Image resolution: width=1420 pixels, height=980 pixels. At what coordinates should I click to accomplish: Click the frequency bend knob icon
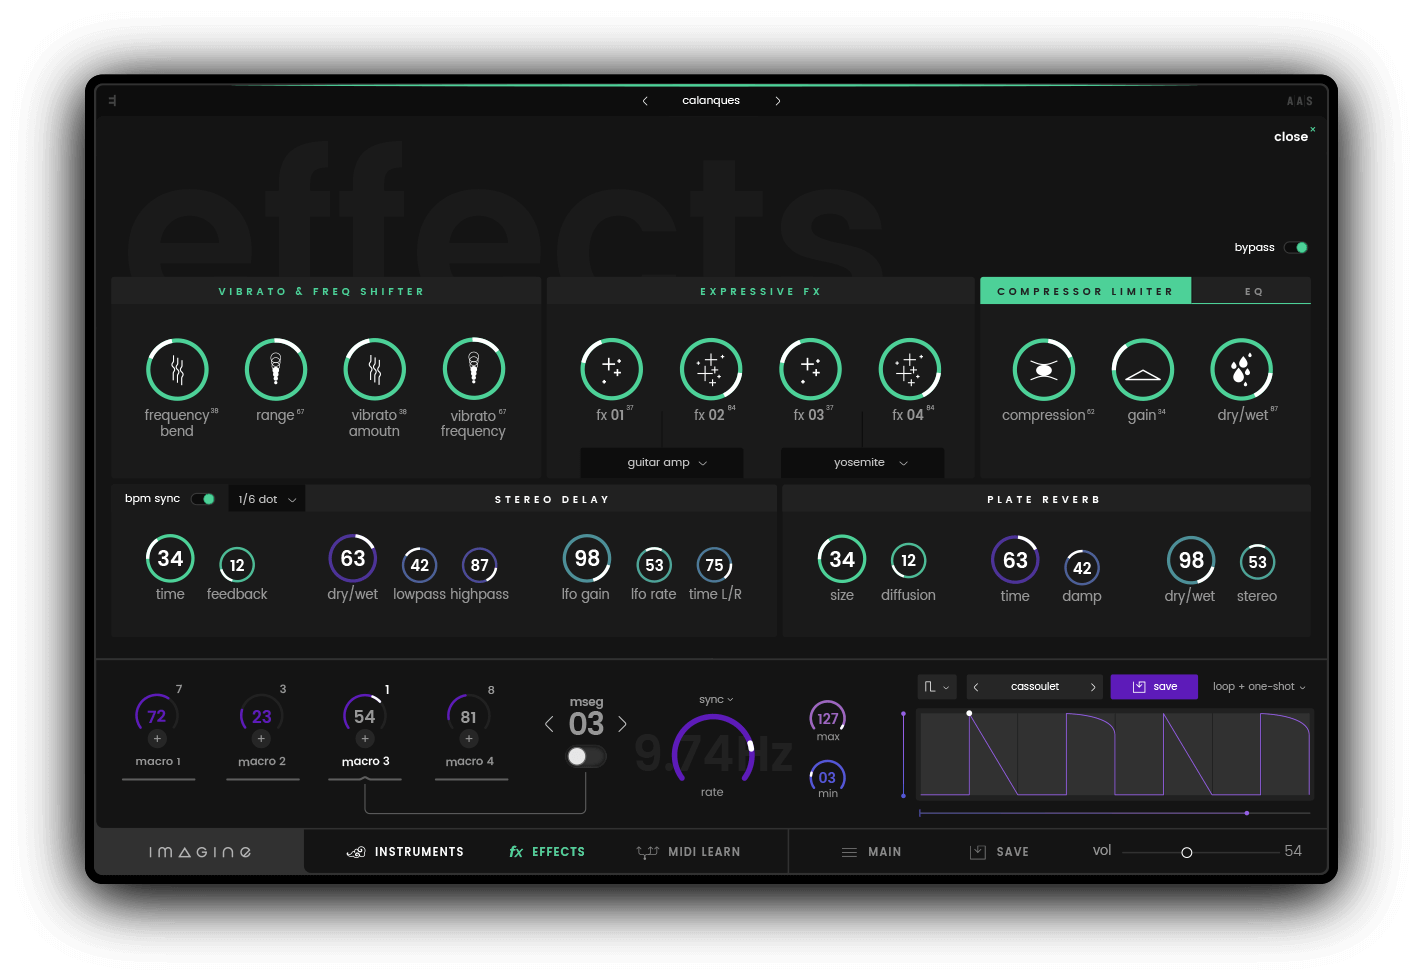click(177, 370)
